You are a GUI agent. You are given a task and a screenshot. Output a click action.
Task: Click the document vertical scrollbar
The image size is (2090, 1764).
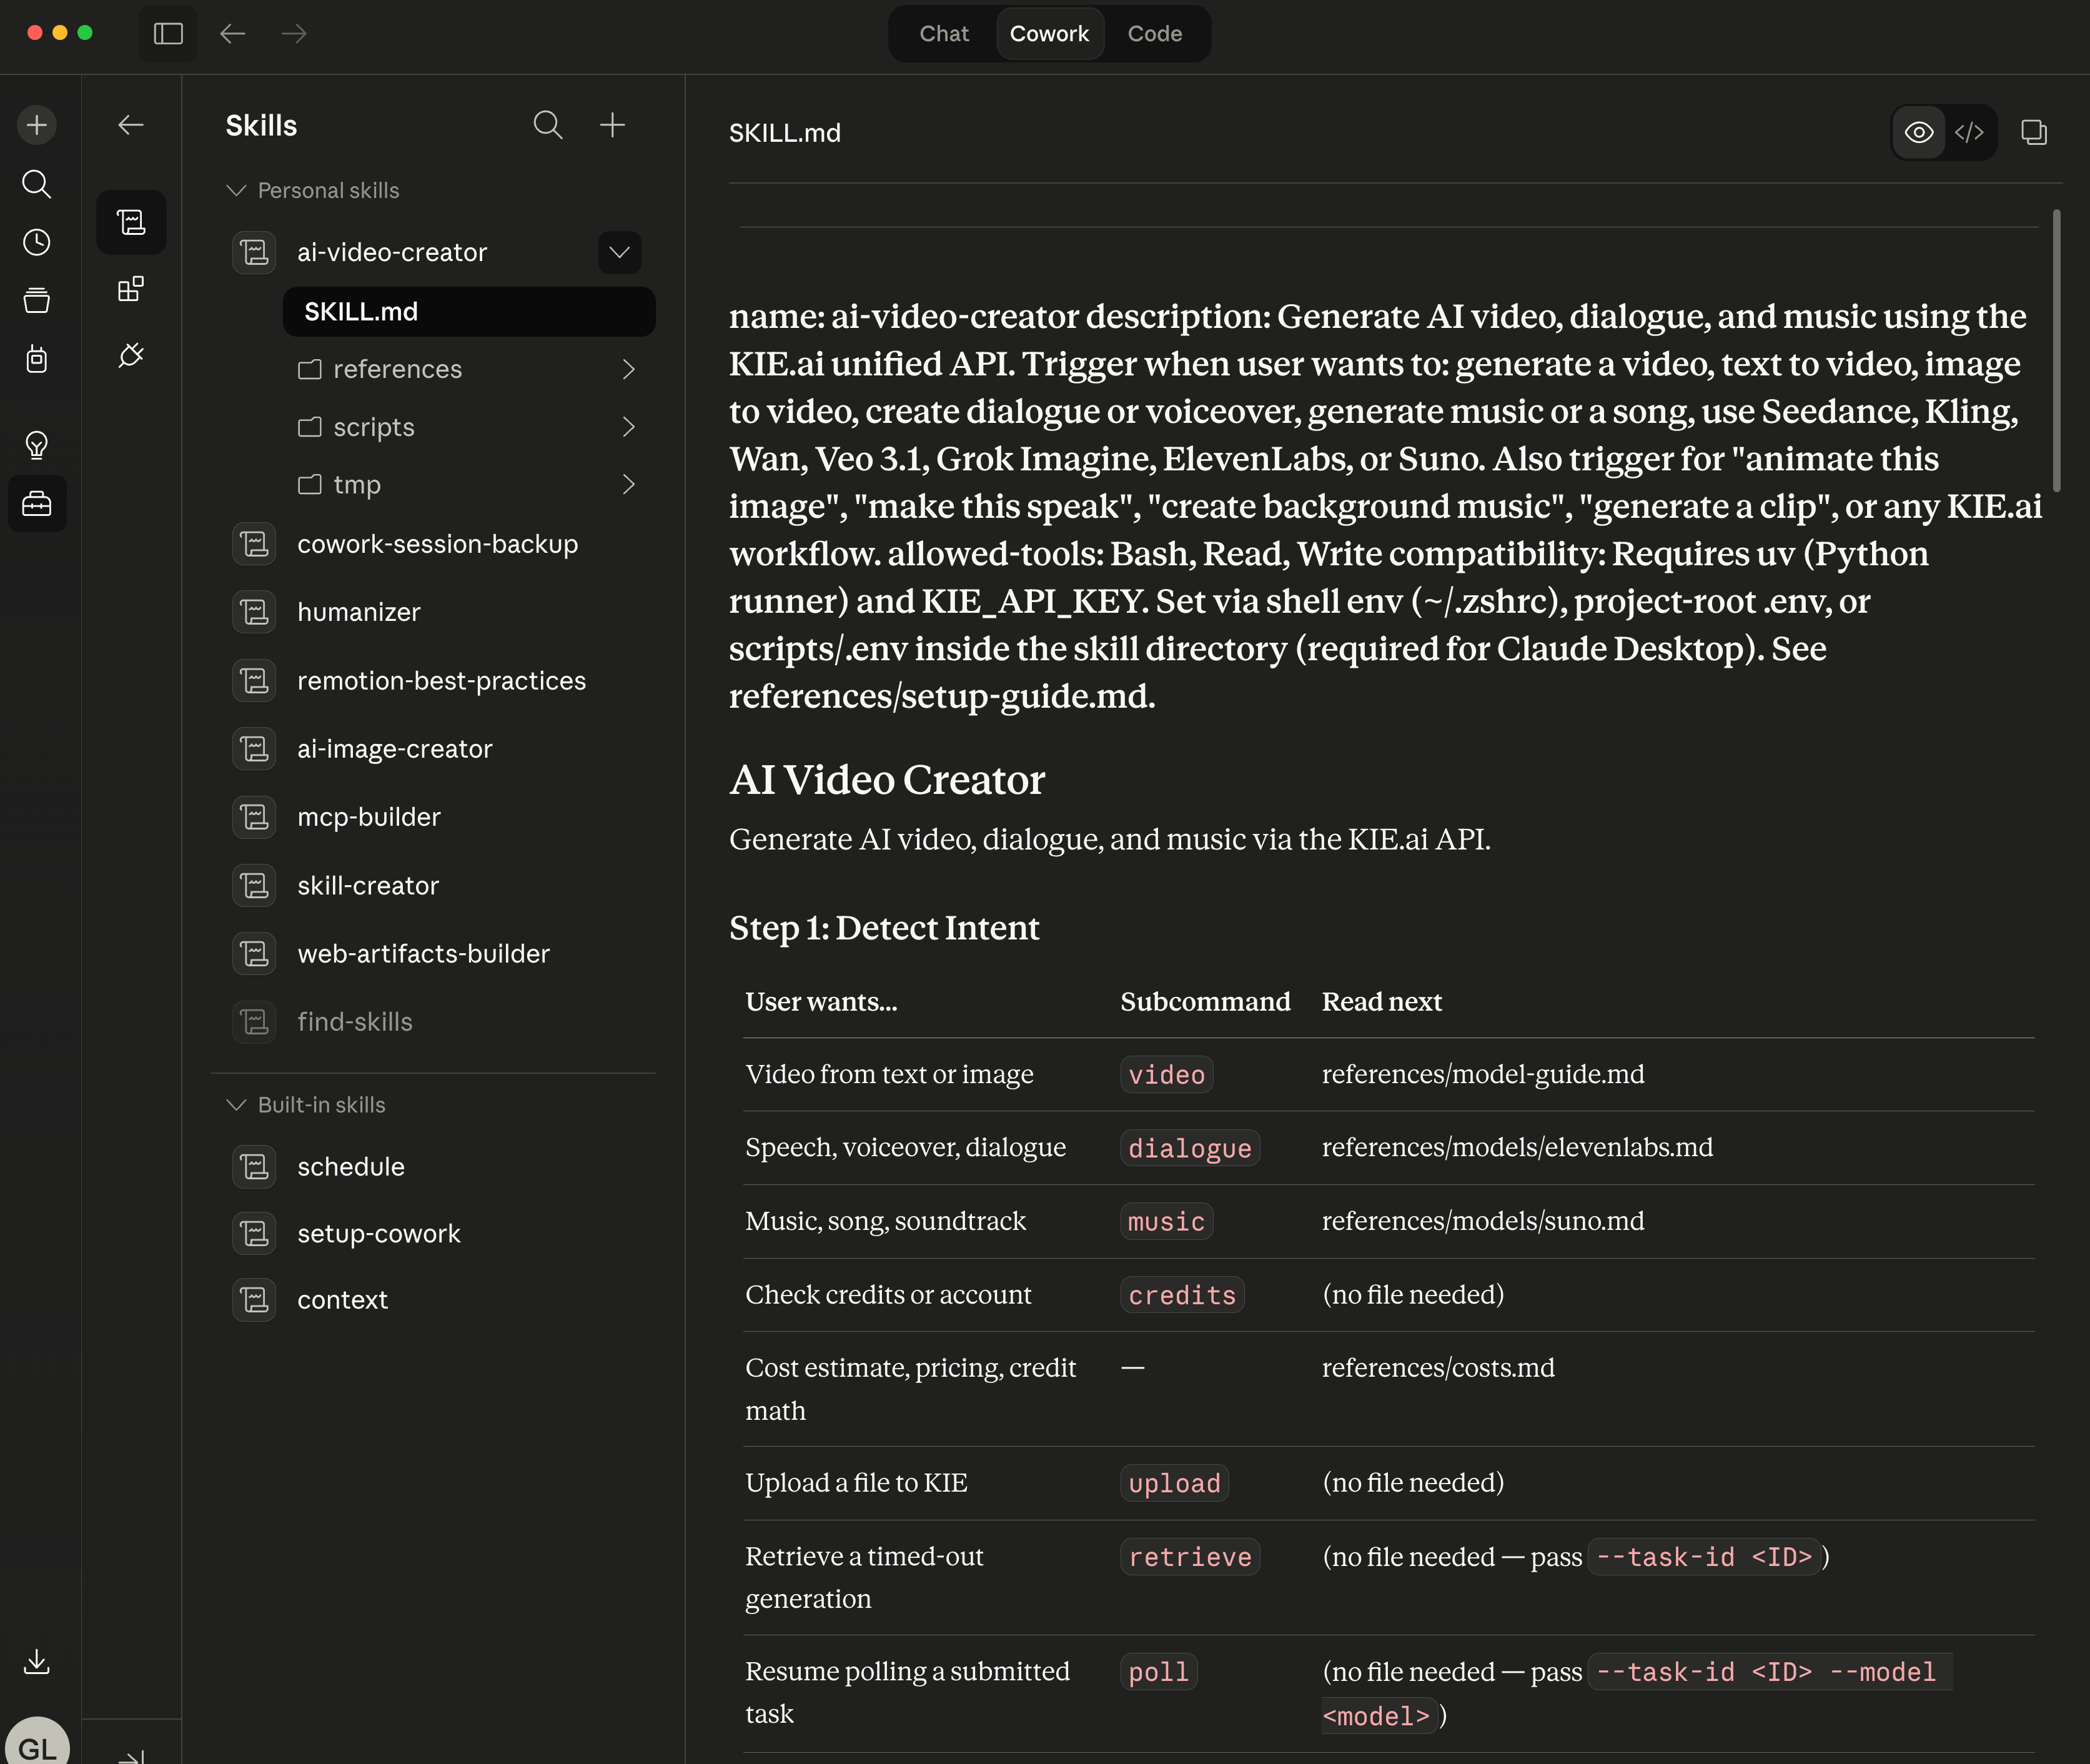tap(2056, 350)
